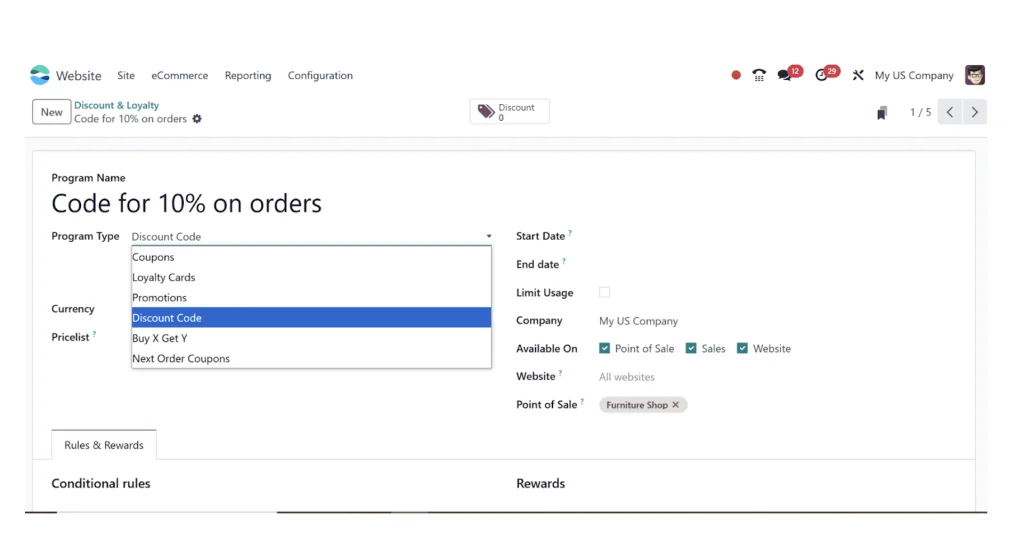Open the debug tools wrench icon
1024x548 pixels.
click(858, 76)
